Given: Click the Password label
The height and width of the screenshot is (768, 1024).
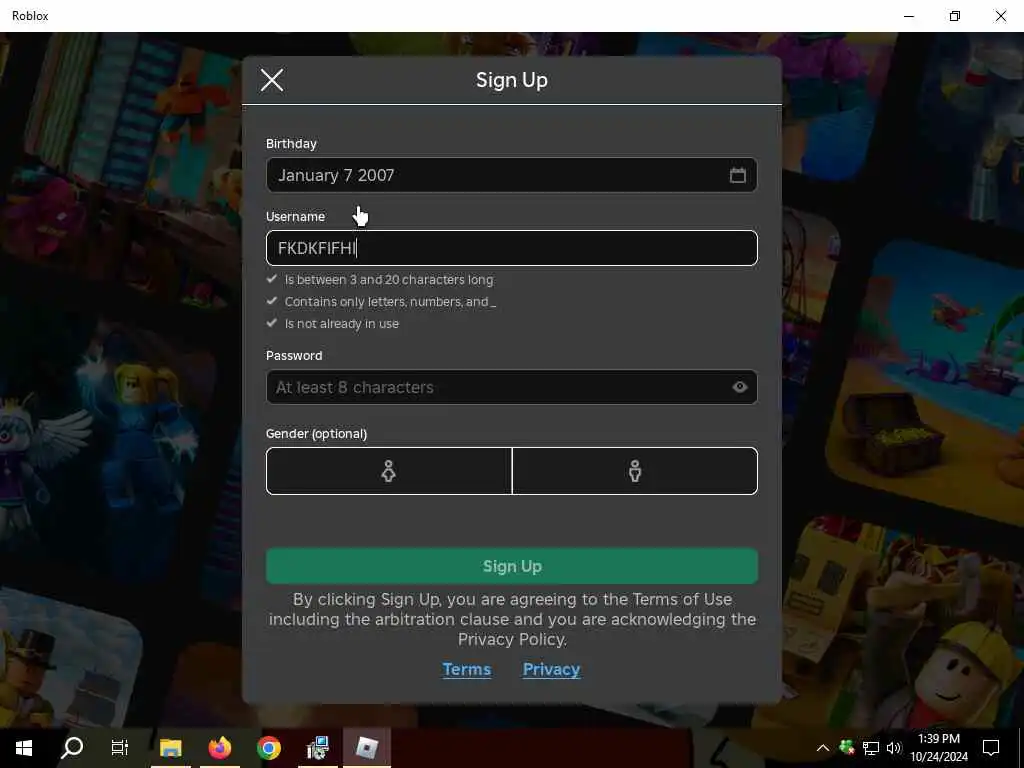Looking at the screenshot, I should pyautogui.click(x=294, y=355).
